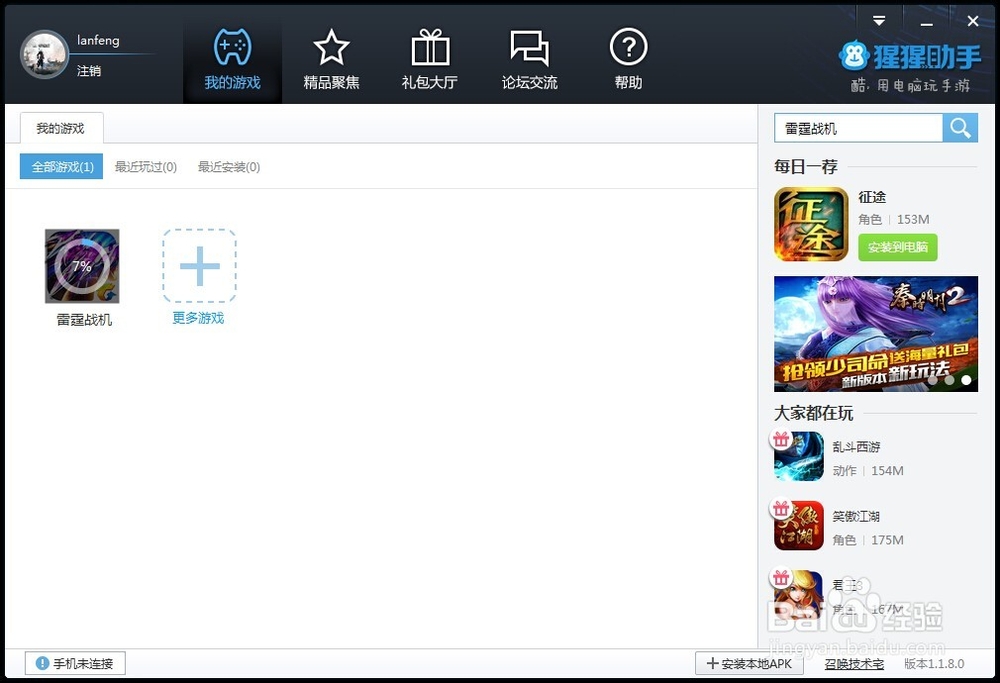
Task: Click the 更多游戏 link text
Action: coord(198,318)
